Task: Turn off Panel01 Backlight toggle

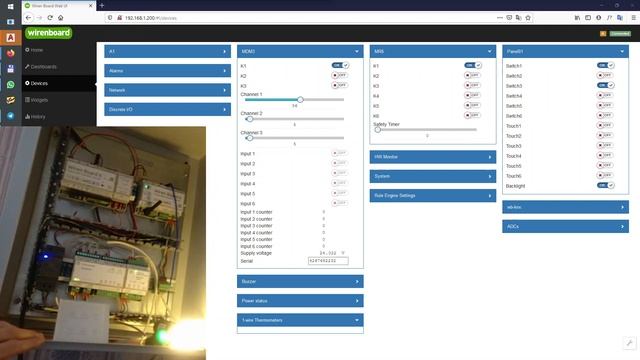Action: click(x=605, y=185)
